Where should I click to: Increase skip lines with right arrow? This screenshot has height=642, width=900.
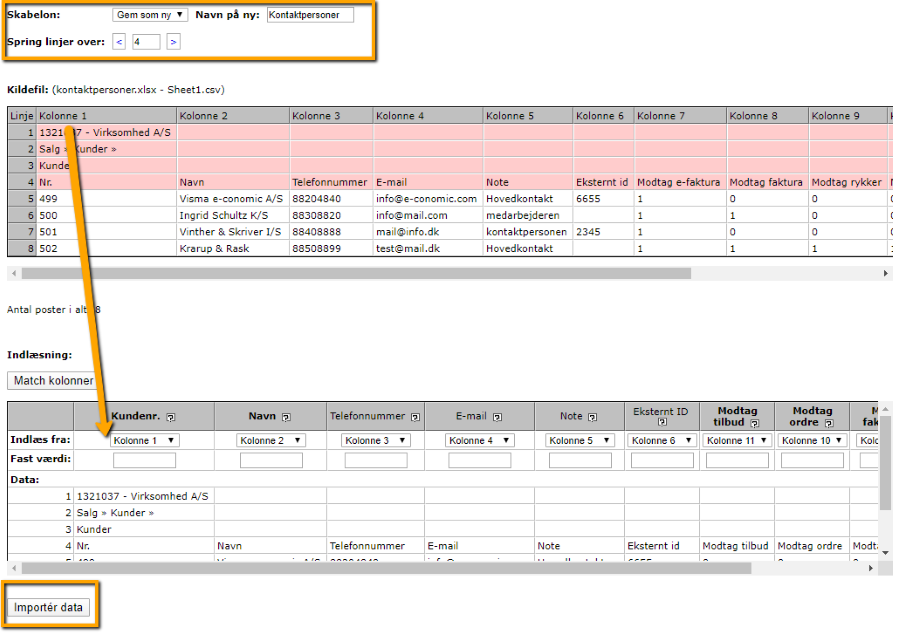[x=173, y=42]
